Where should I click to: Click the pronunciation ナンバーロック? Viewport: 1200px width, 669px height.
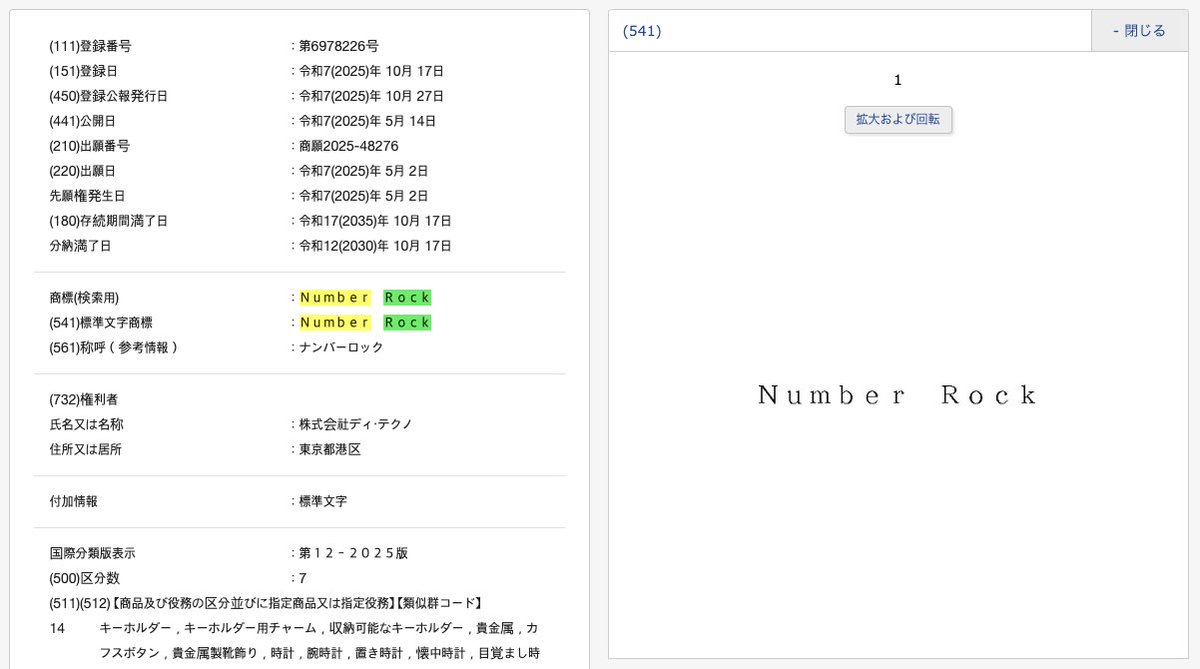click(341, 347)
